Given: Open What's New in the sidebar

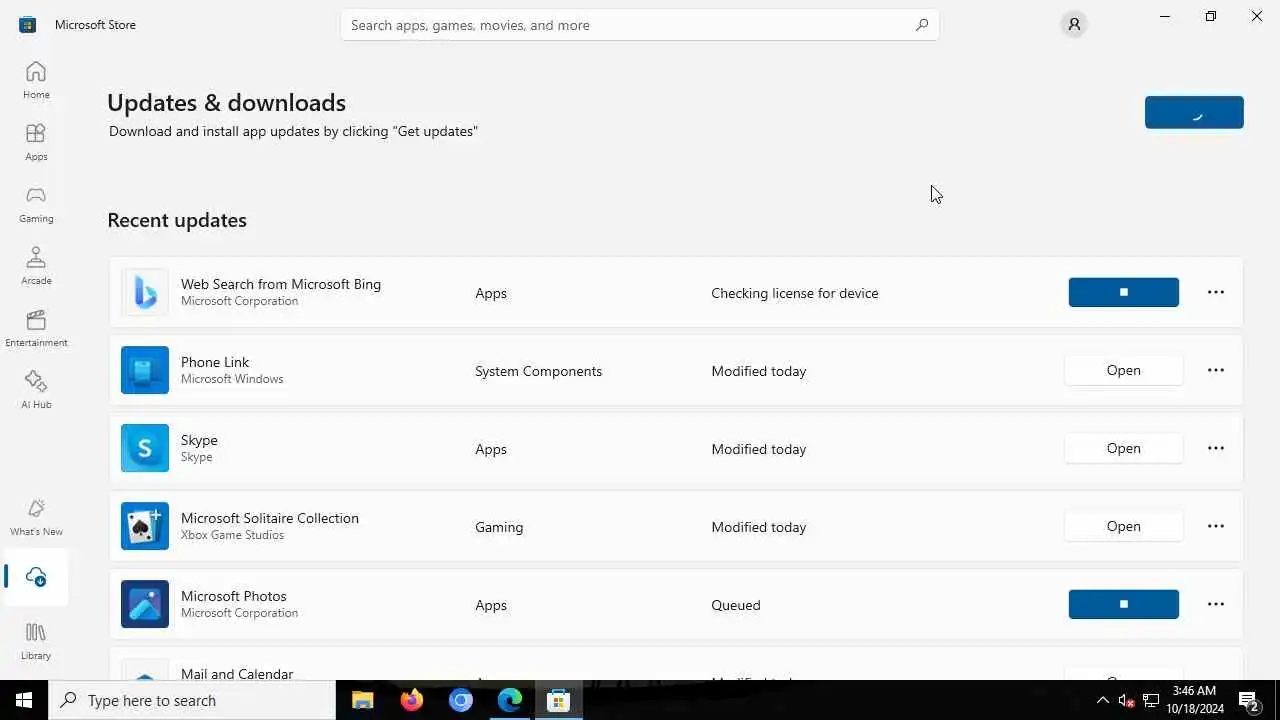Looking at the screenshot, I should 36,517.
